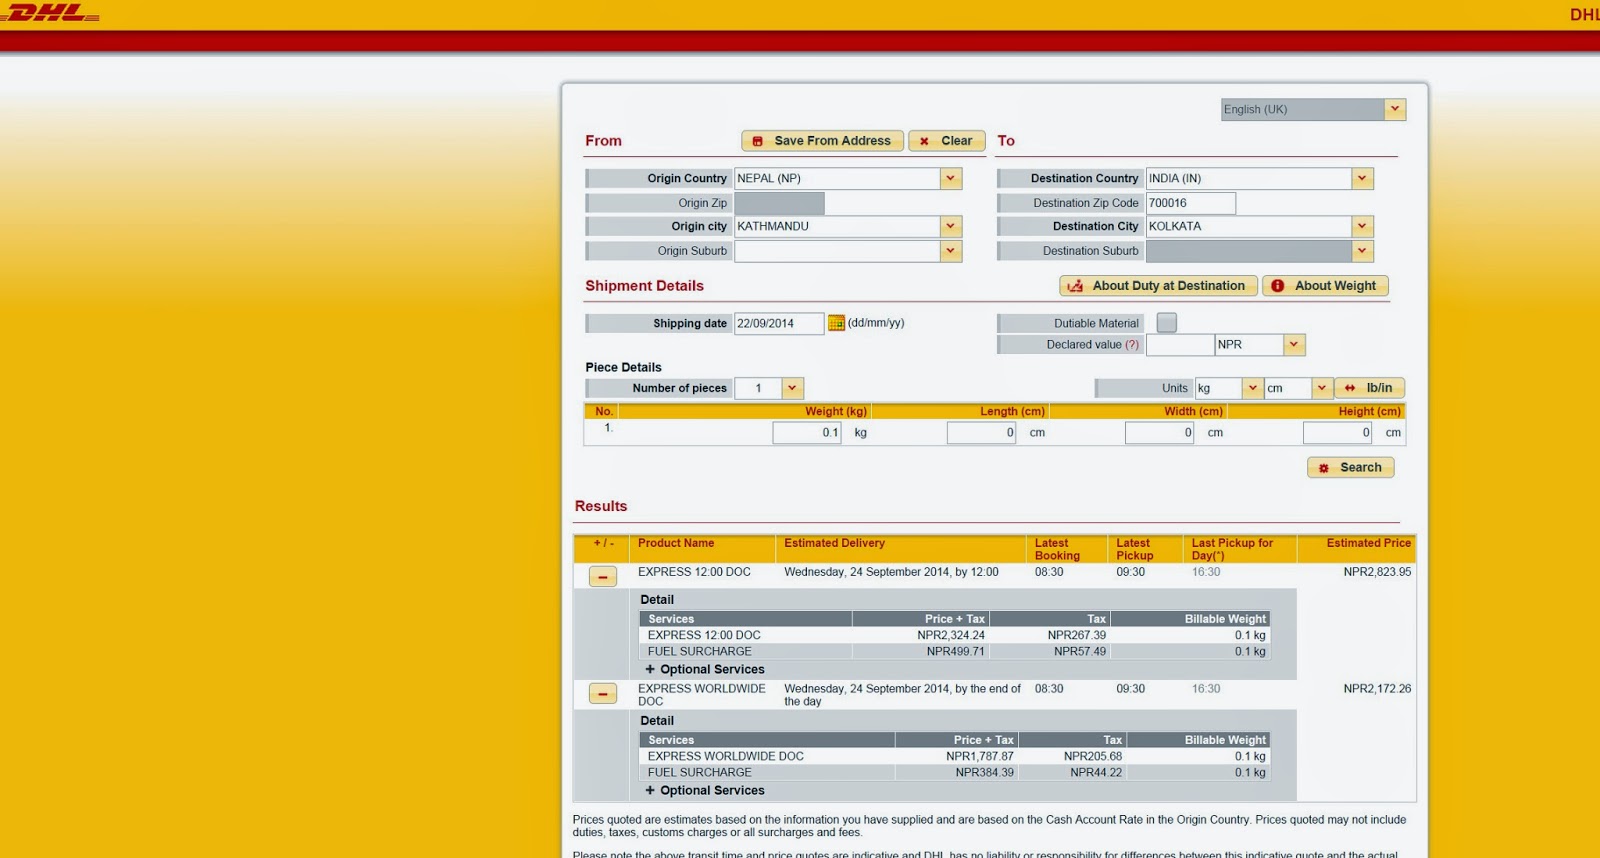
Task: Open the Origin Suburb dropdown
Action: click(x=951, y=251)
